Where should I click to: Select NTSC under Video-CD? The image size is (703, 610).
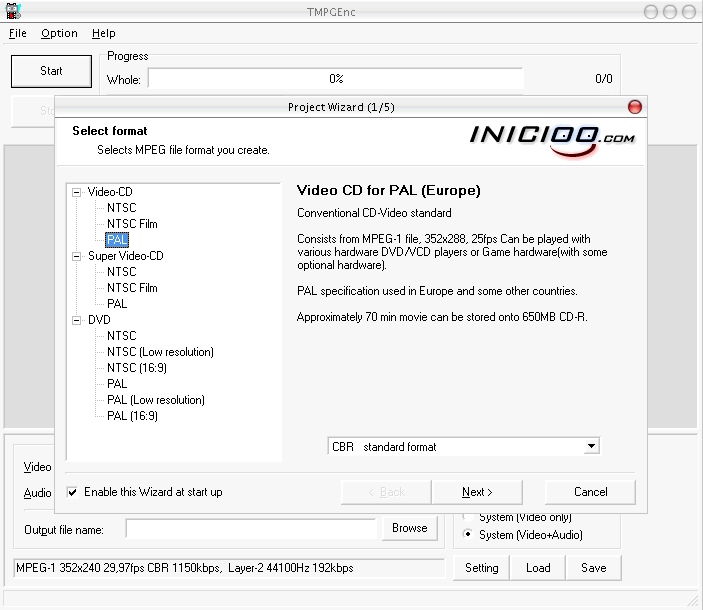122,208
